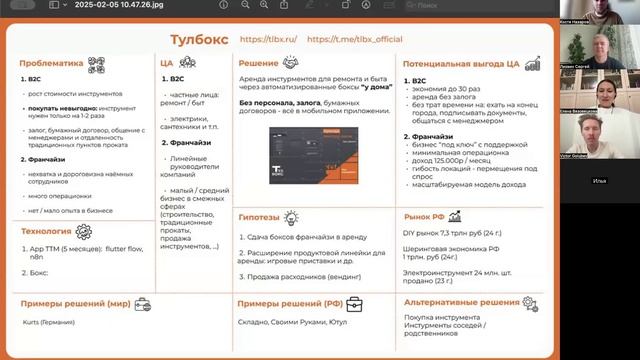The width and height of the screenshot is (640, 360).
Task: Select the video tile labeled Victor
Action: (600, 137)
